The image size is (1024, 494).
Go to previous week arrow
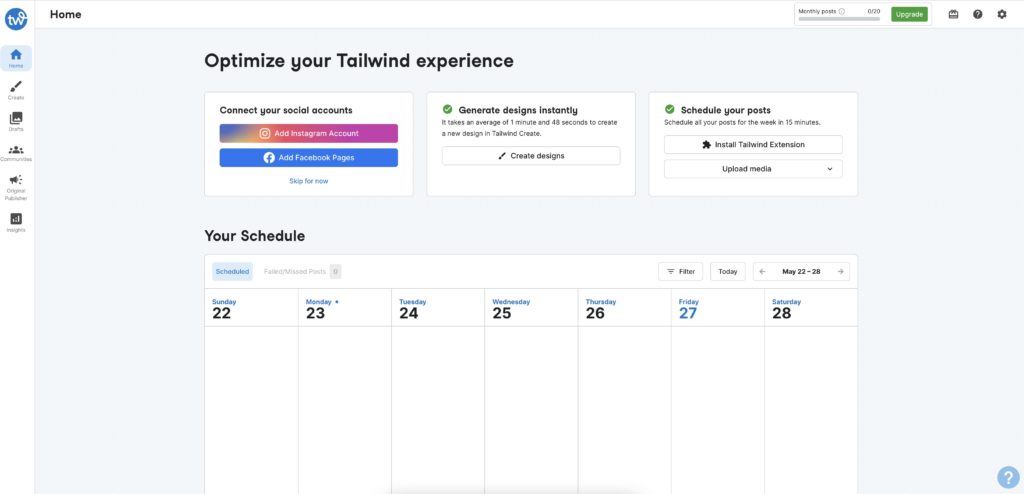tap(762, 271)
